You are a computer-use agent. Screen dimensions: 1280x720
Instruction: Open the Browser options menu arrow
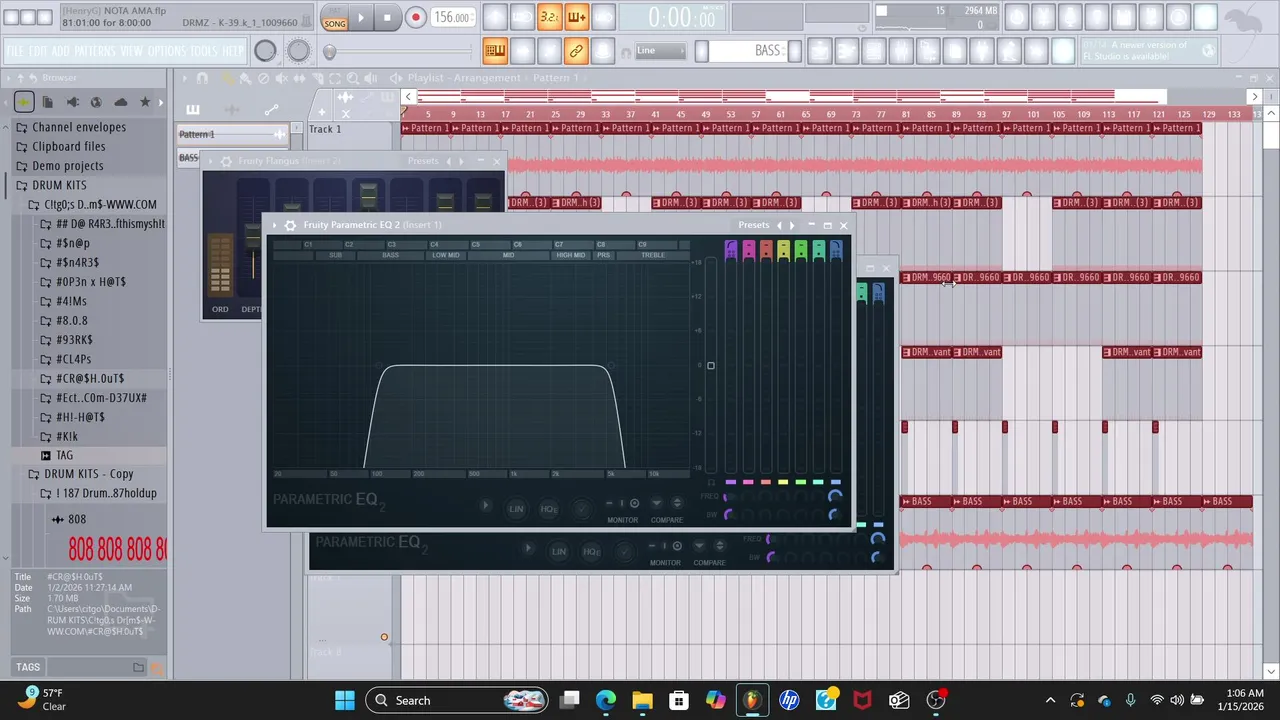click(x=8, y=78)
